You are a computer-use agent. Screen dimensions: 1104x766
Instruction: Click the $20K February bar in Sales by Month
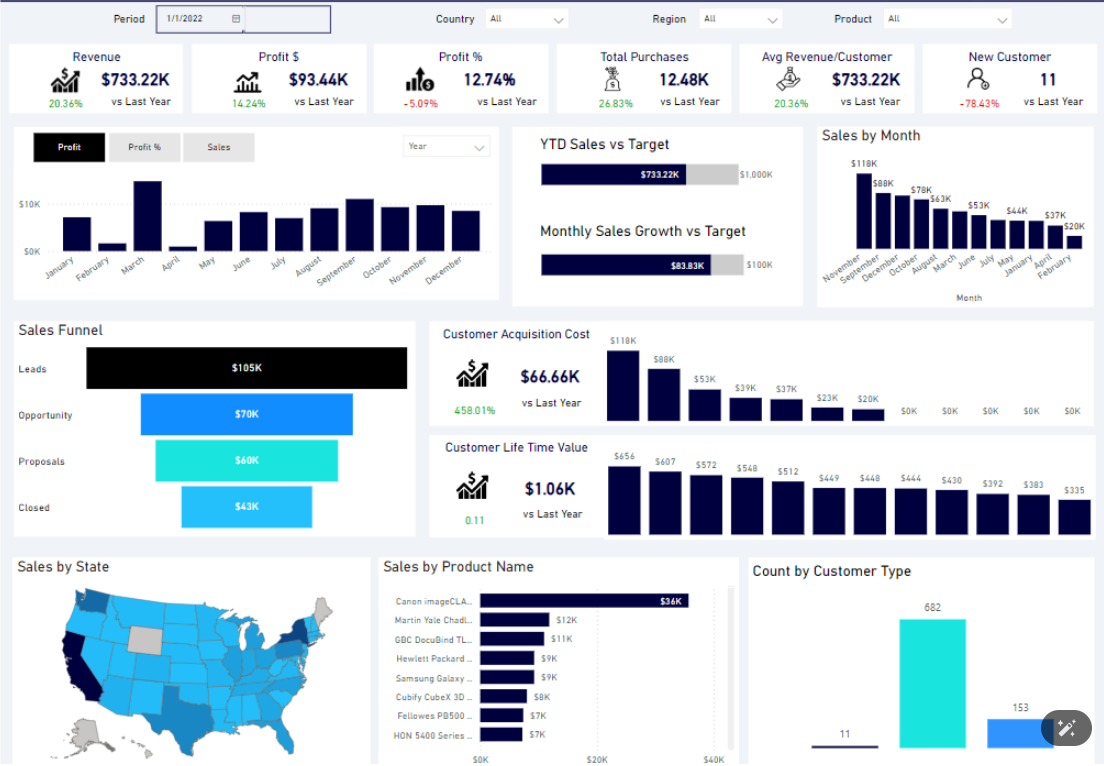click(x=1074, y=242)
